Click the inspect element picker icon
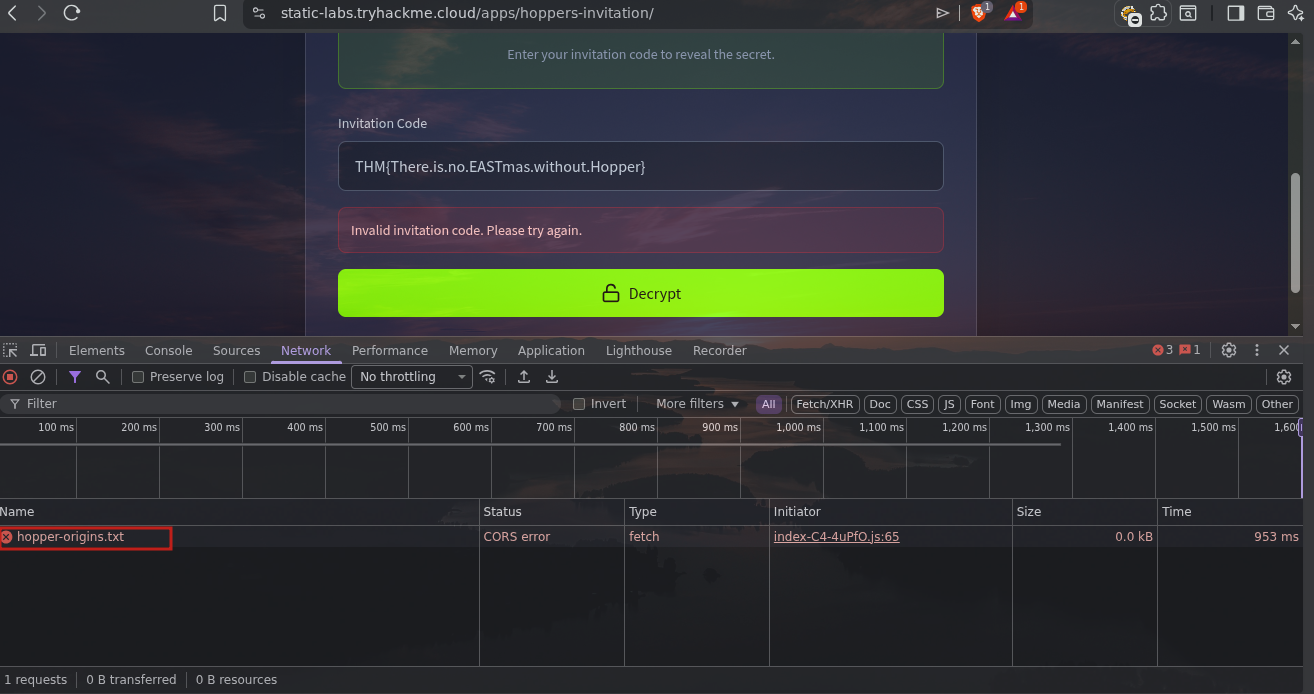 [x=10, y=350]
